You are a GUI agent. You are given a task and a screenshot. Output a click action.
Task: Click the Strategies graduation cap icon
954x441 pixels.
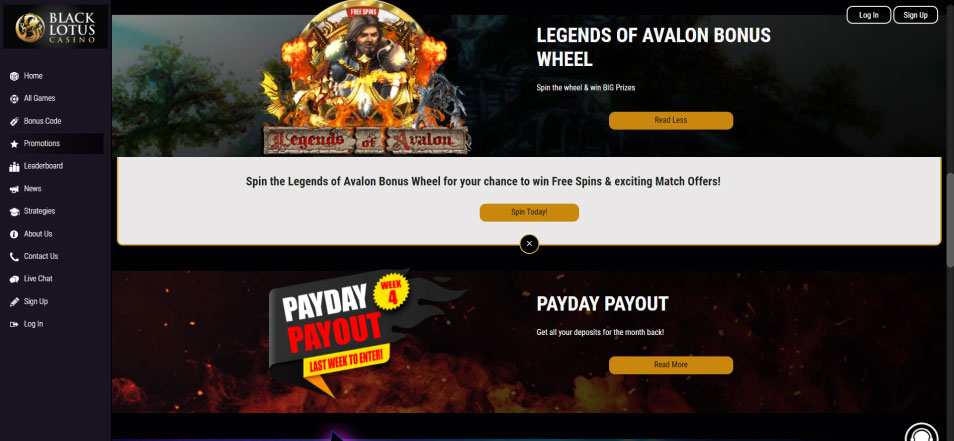[14, 212]
